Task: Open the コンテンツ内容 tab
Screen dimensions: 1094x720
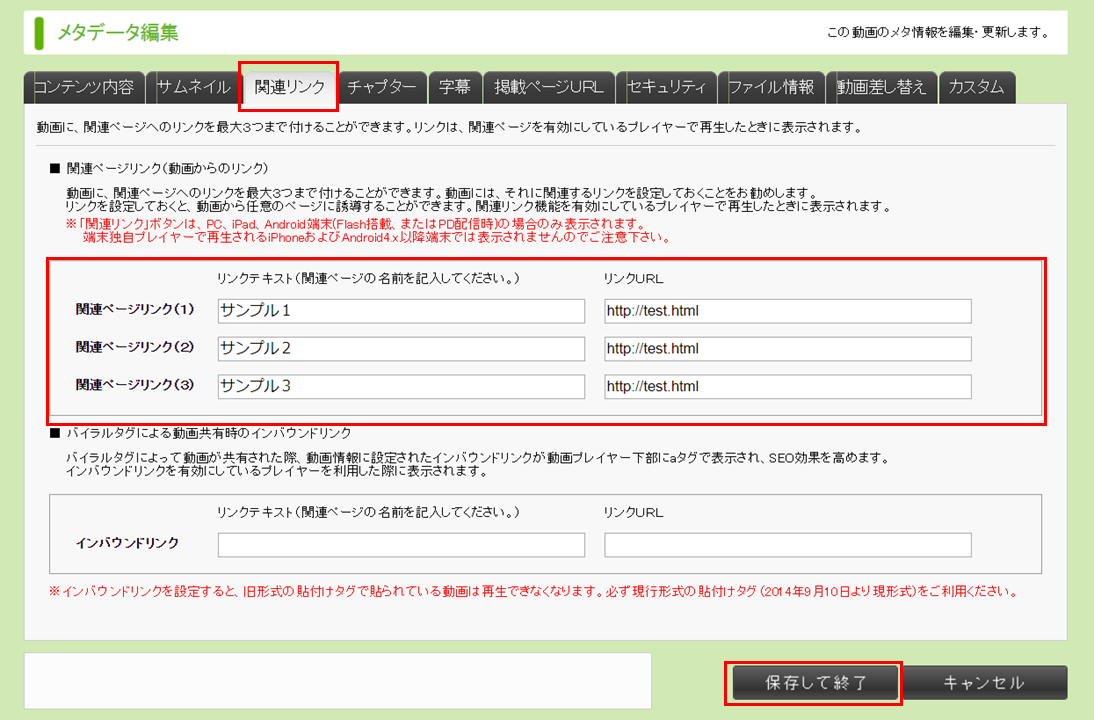Action: (84, 87)
